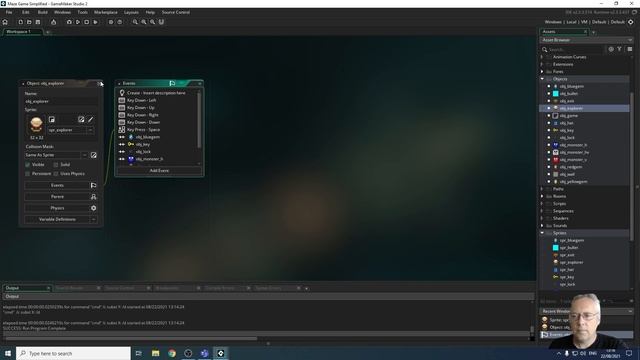Toggle the Solid checkbox
The width and height of the screenshot is (640, 360).
pos(56,164)
